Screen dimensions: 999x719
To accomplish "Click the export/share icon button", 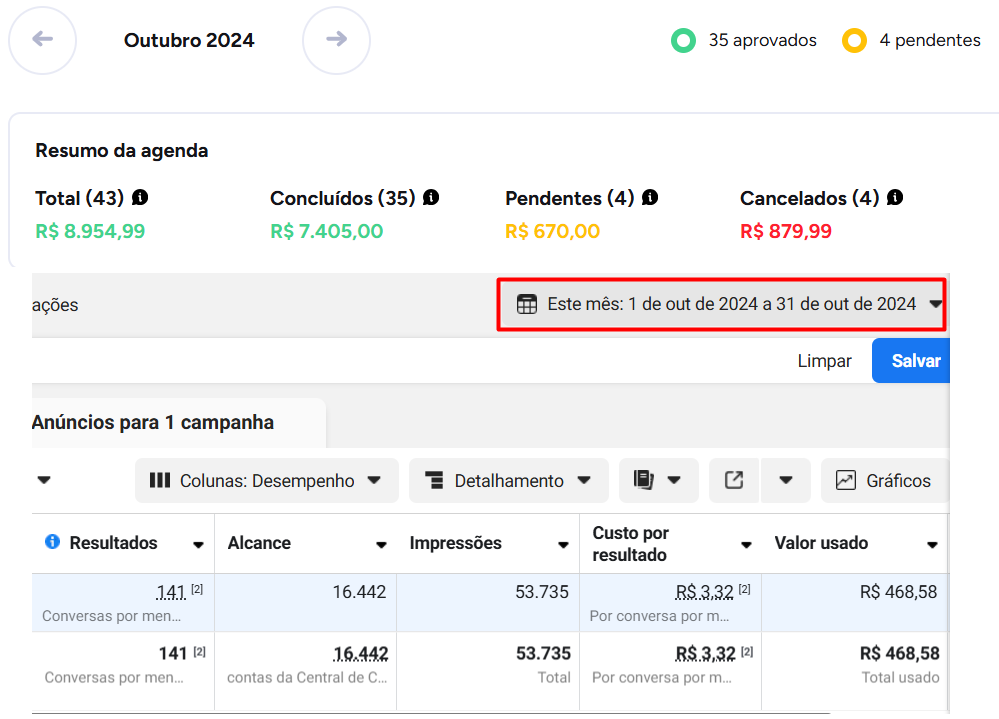I will click(734, 481).
